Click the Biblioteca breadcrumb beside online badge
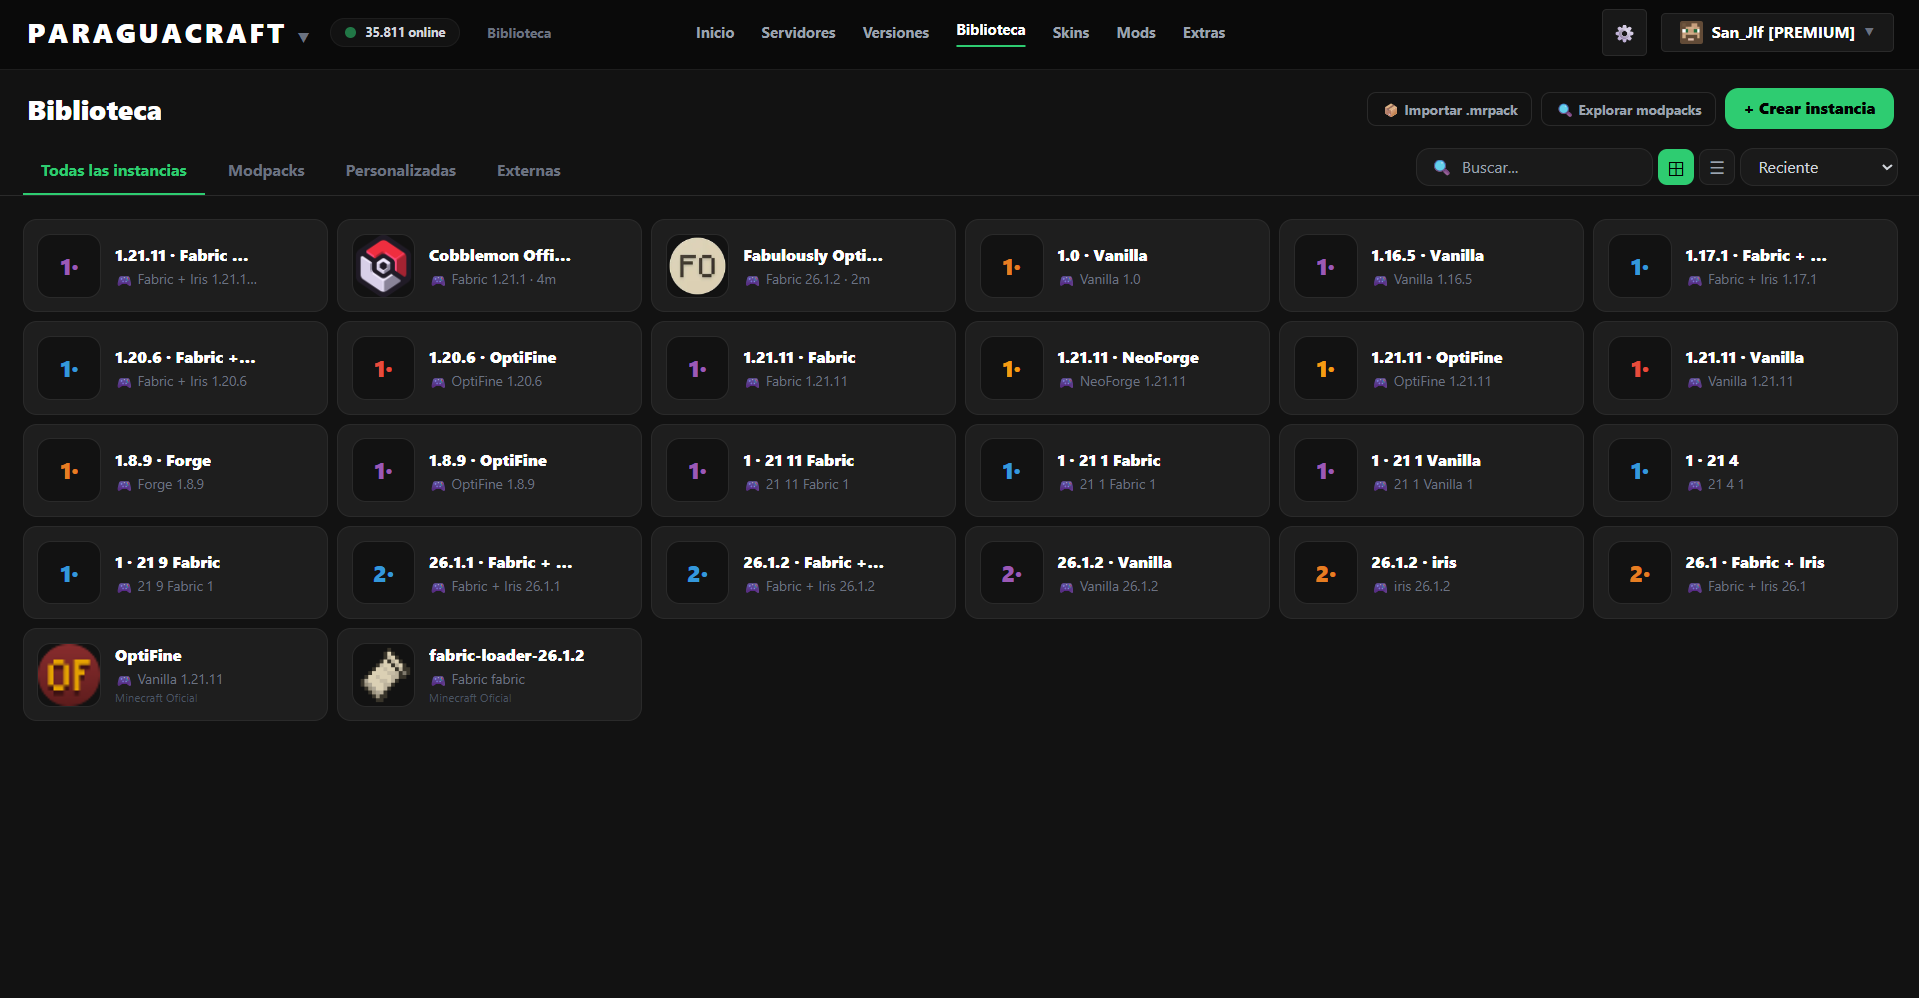 (519, 33)
